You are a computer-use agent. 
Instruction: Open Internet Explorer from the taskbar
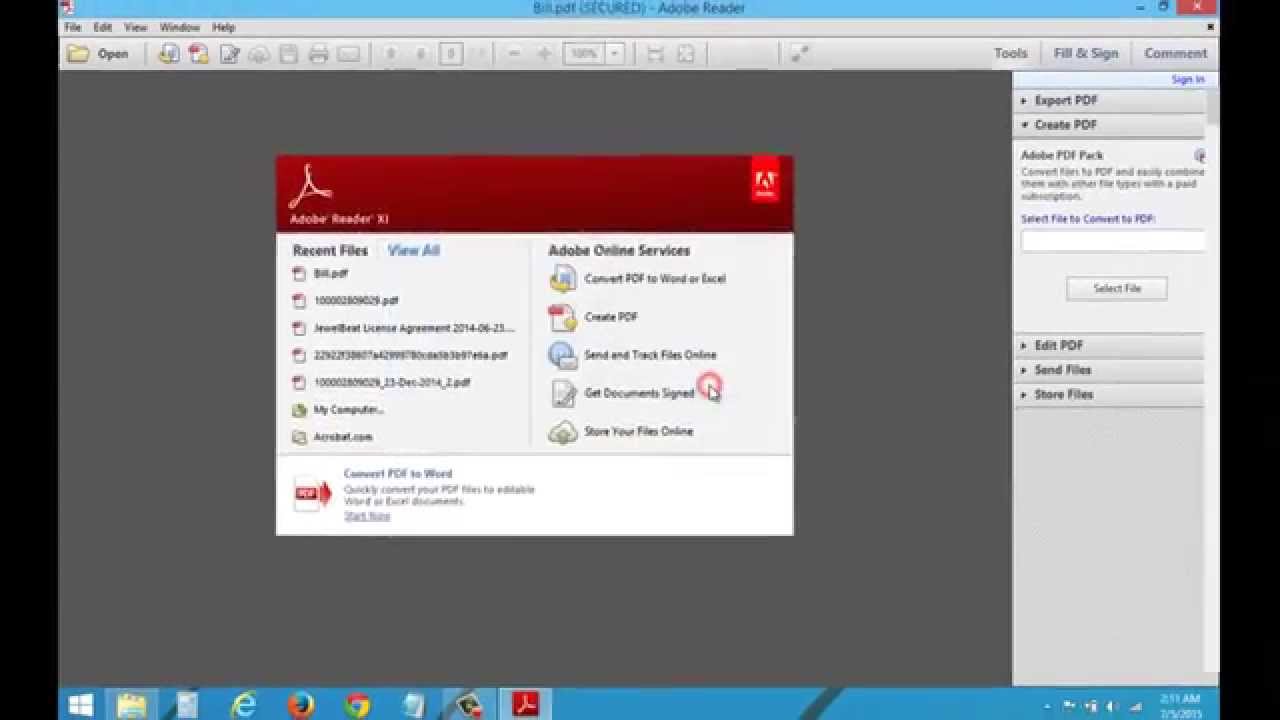244,705
